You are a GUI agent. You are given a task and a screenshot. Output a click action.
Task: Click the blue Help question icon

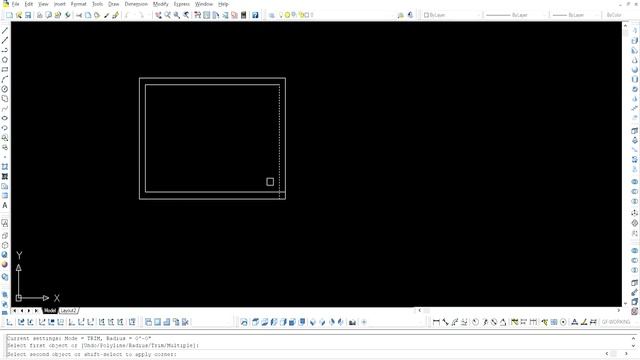click(x=255, y=15)
